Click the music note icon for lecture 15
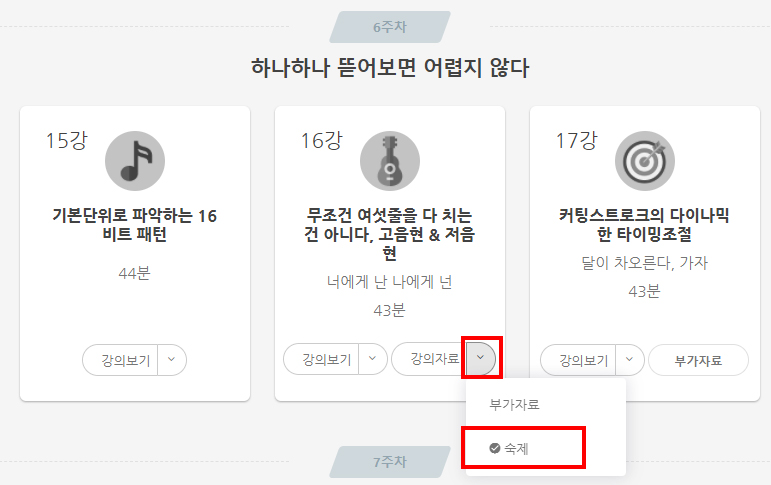 click(x=135, y=161)
